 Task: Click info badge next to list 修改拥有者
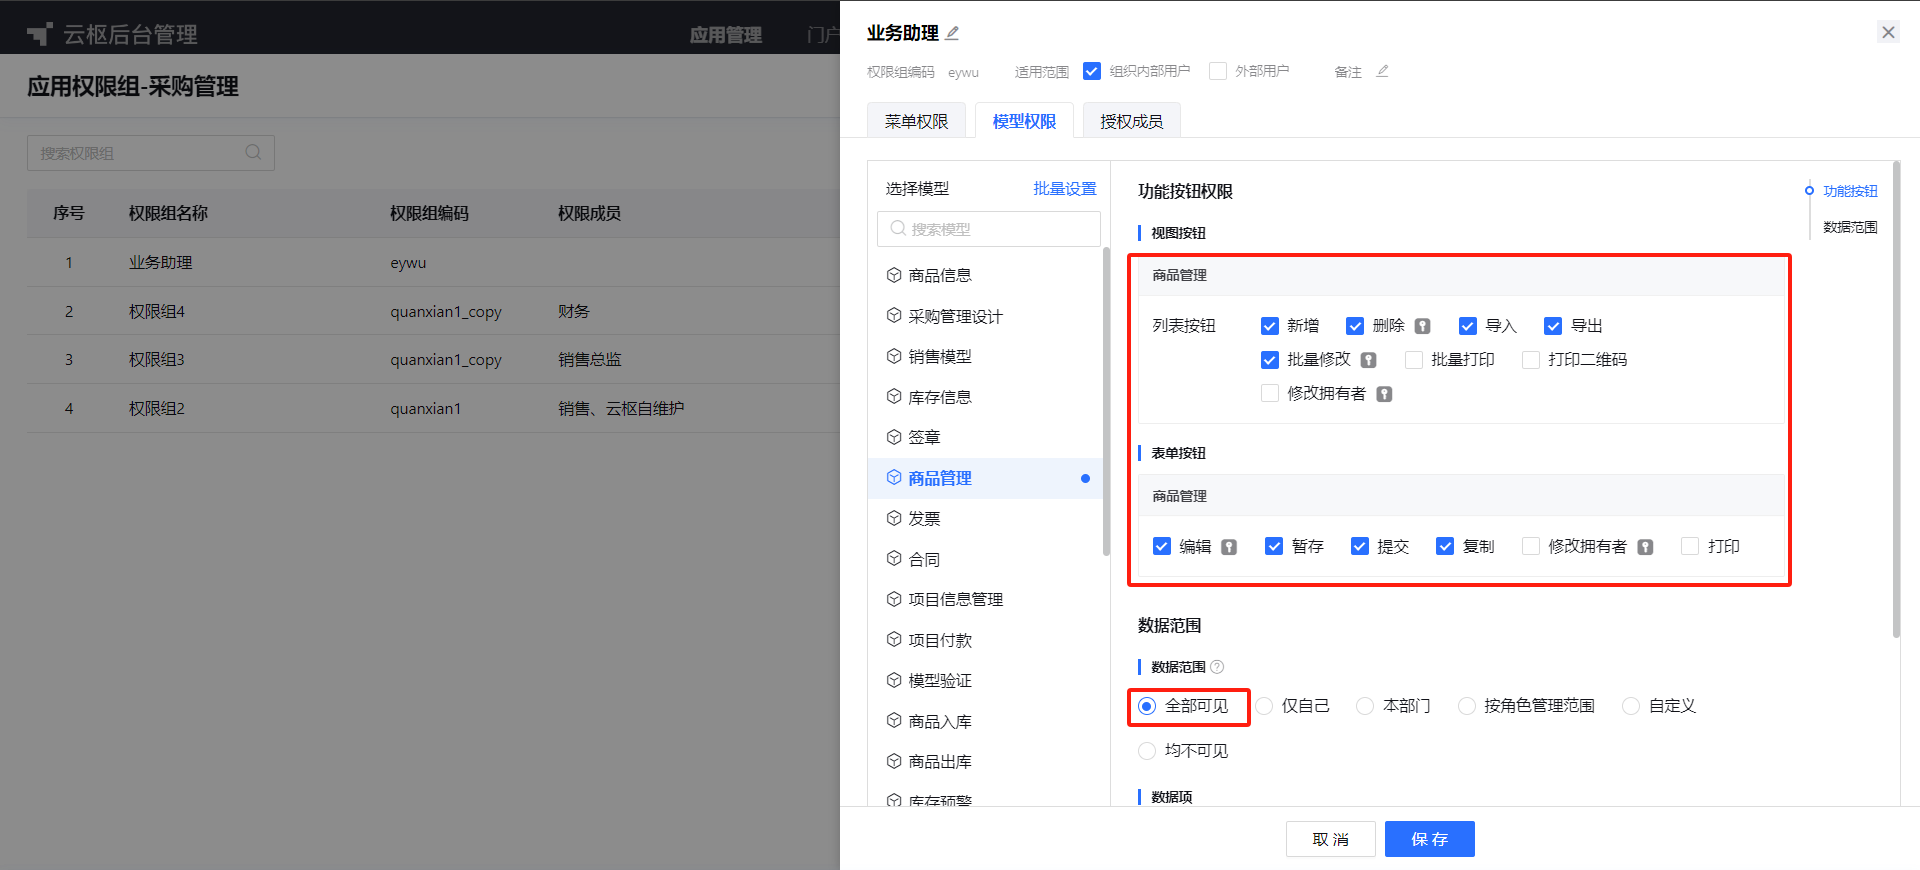point(1384,394)
